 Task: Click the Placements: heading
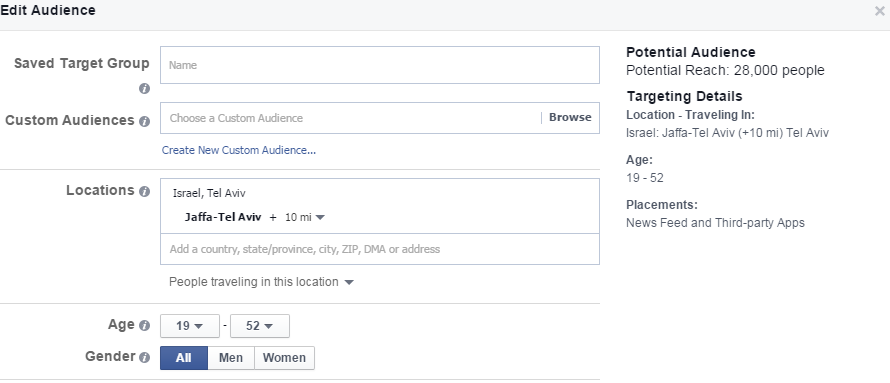tap(662, 205)
